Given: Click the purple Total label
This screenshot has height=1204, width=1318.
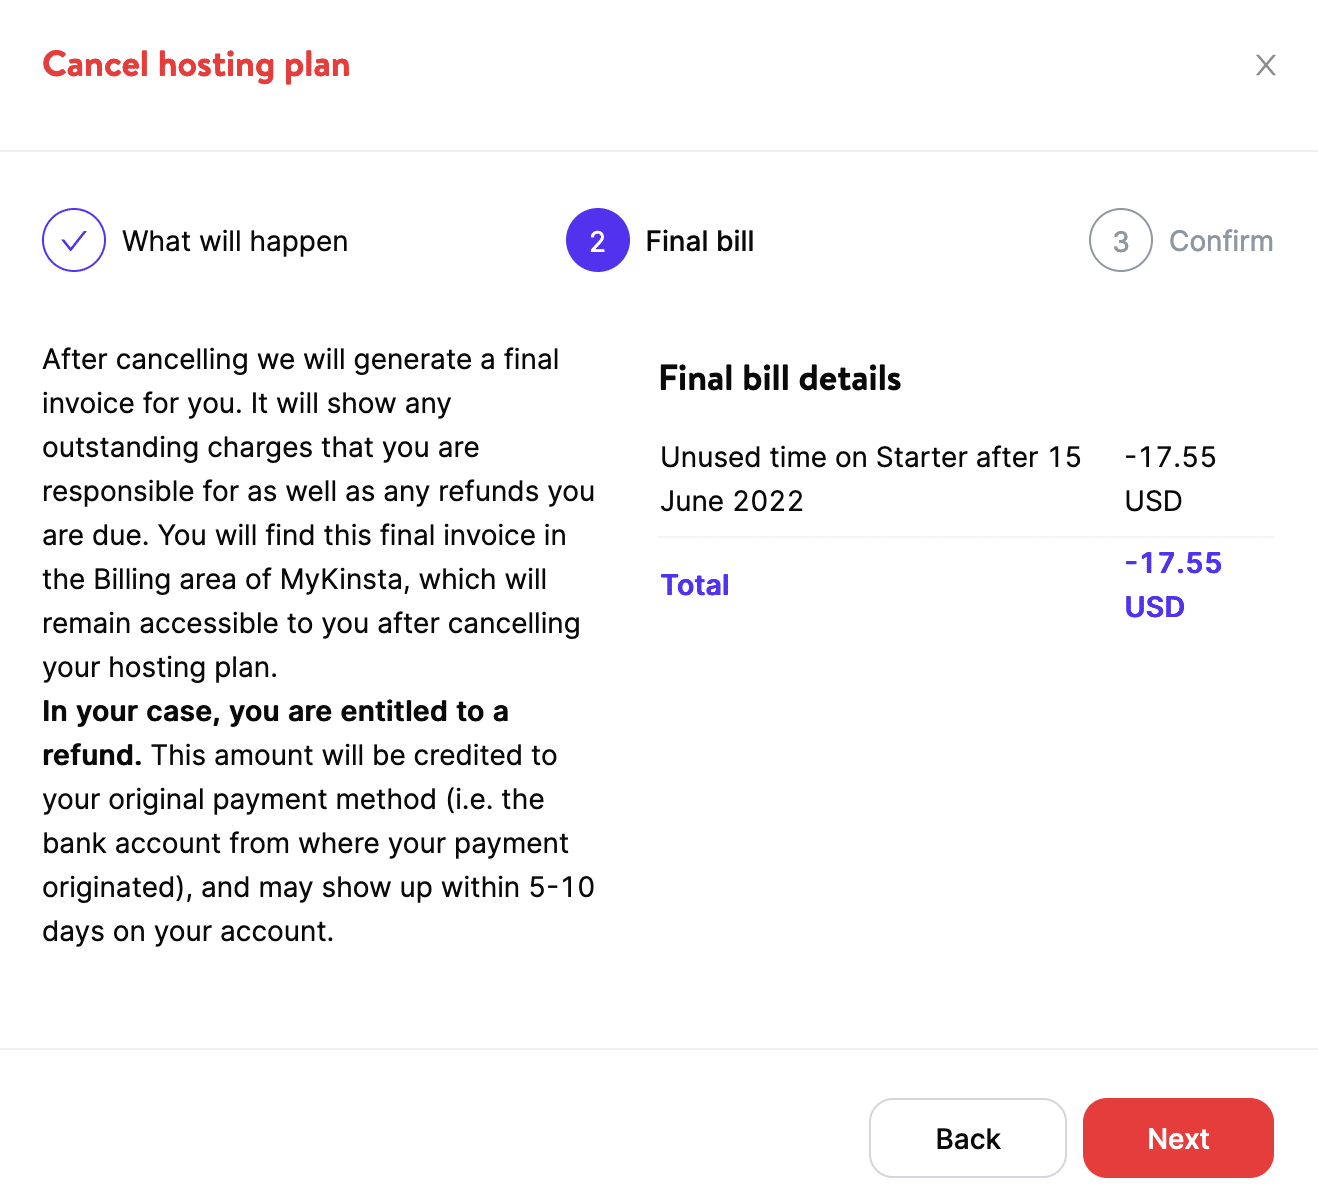Looking at the screenshot, I should coord(695,585).
